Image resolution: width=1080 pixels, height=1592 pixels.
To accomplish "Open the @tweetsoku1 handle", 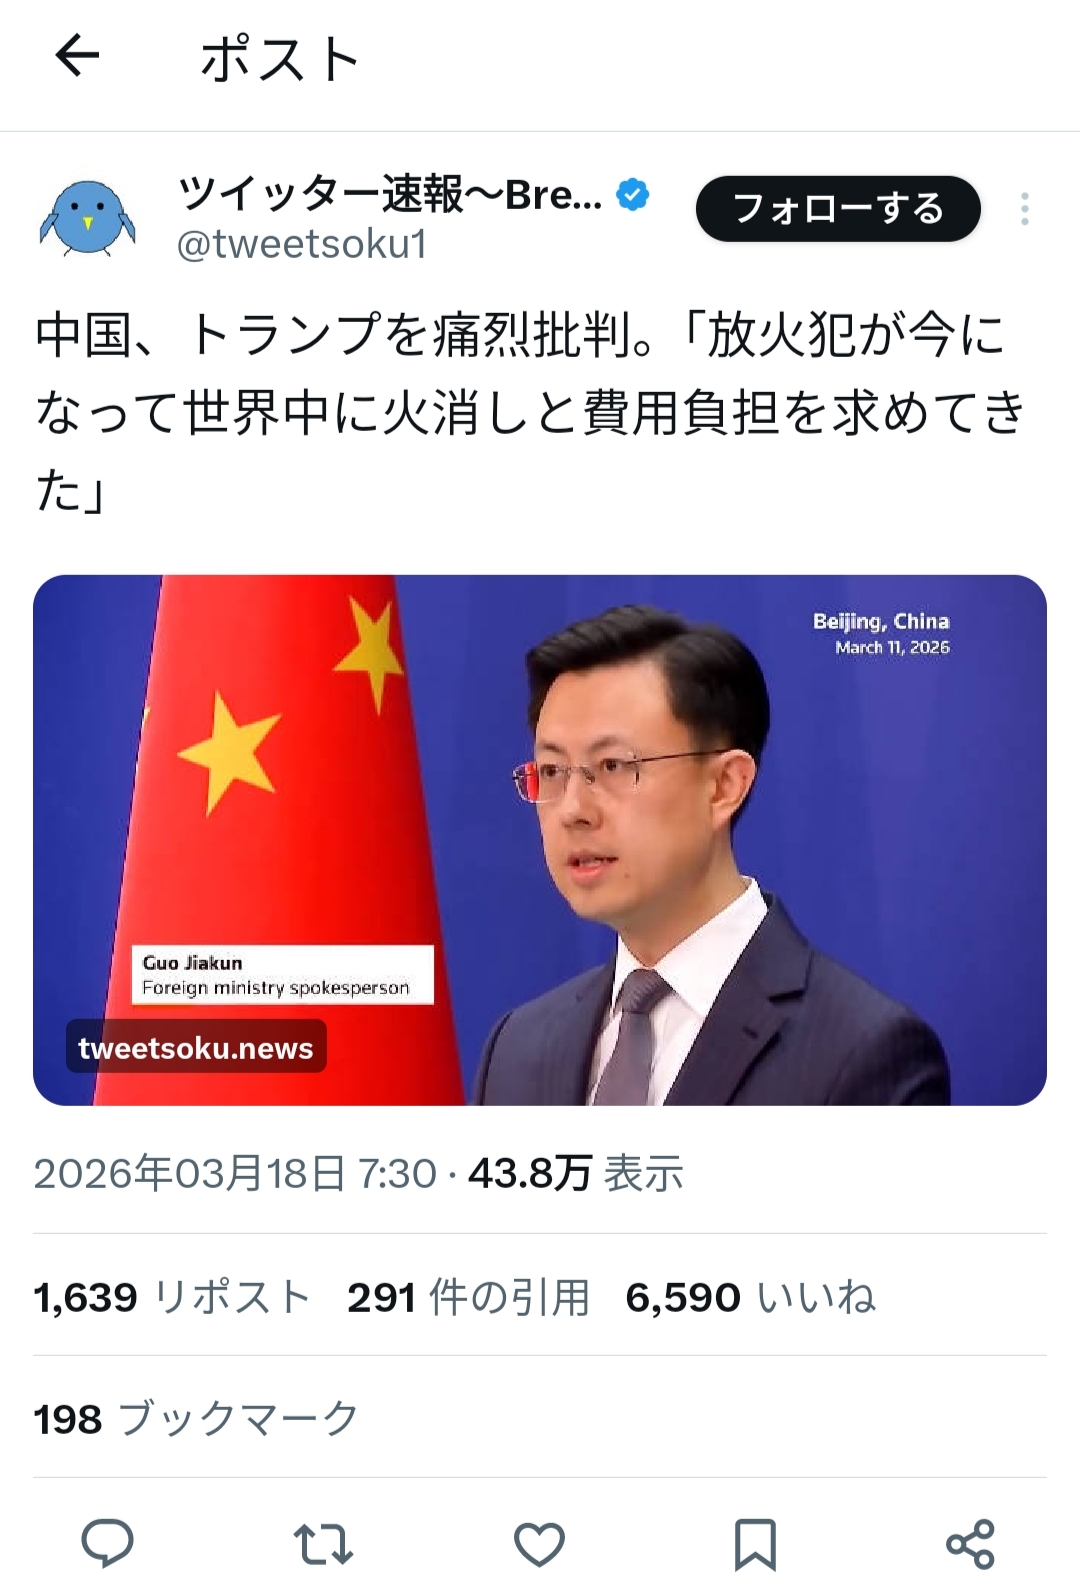I will 302,244.
